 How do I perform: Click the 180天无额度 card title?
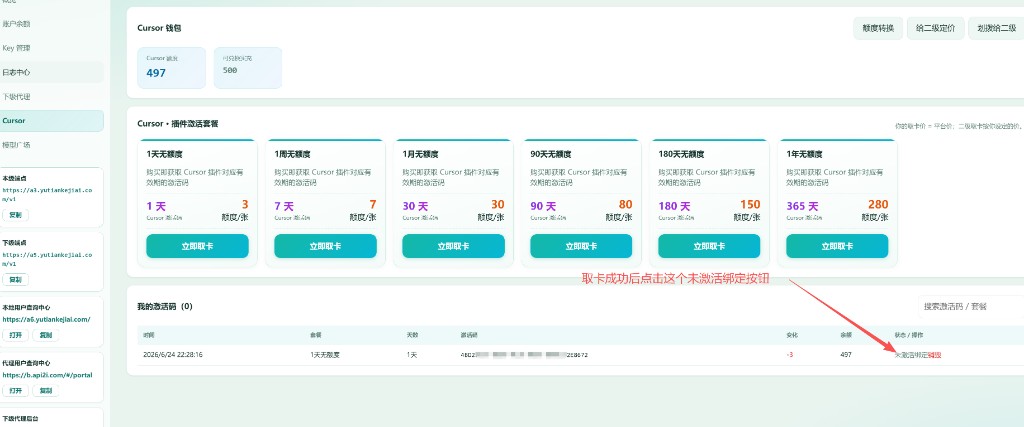tap(681, 155)
